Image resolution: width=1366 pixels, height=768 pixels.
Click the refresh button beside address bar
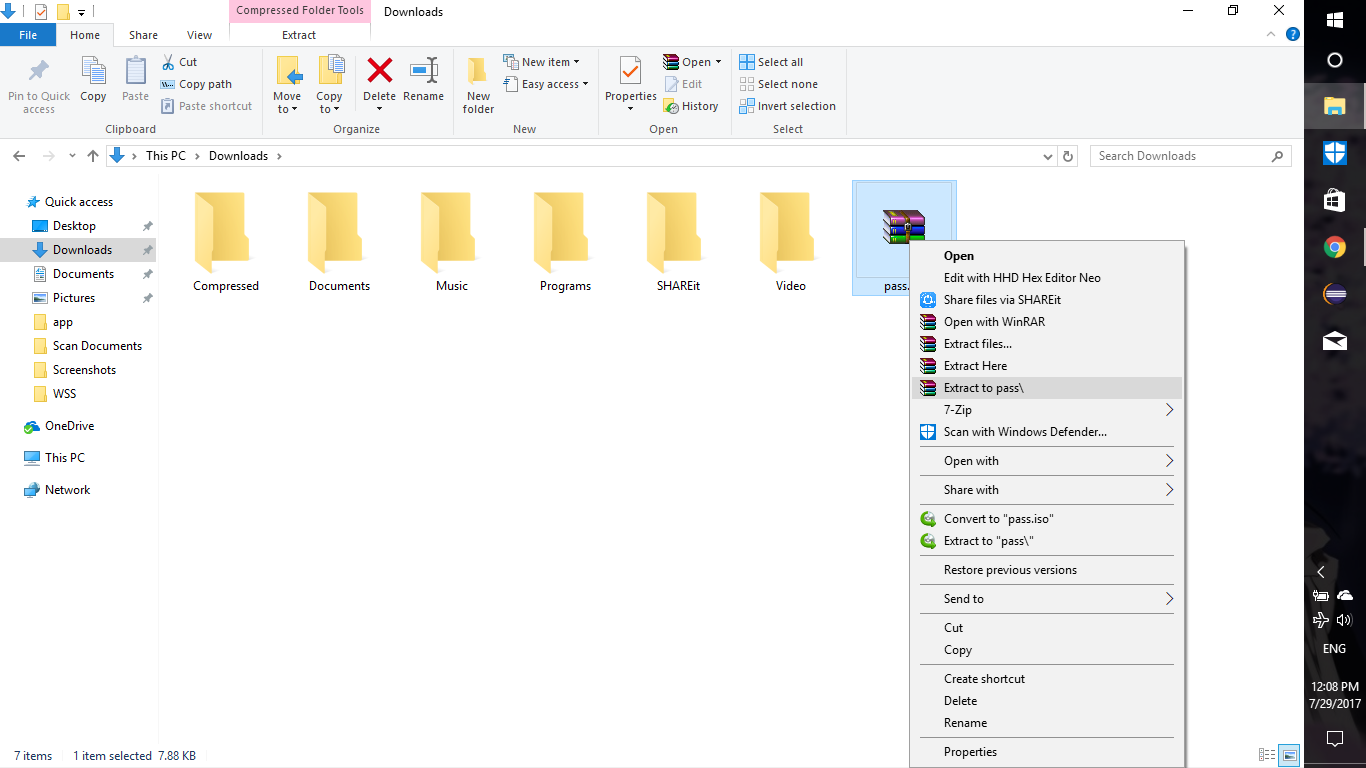1068,156
